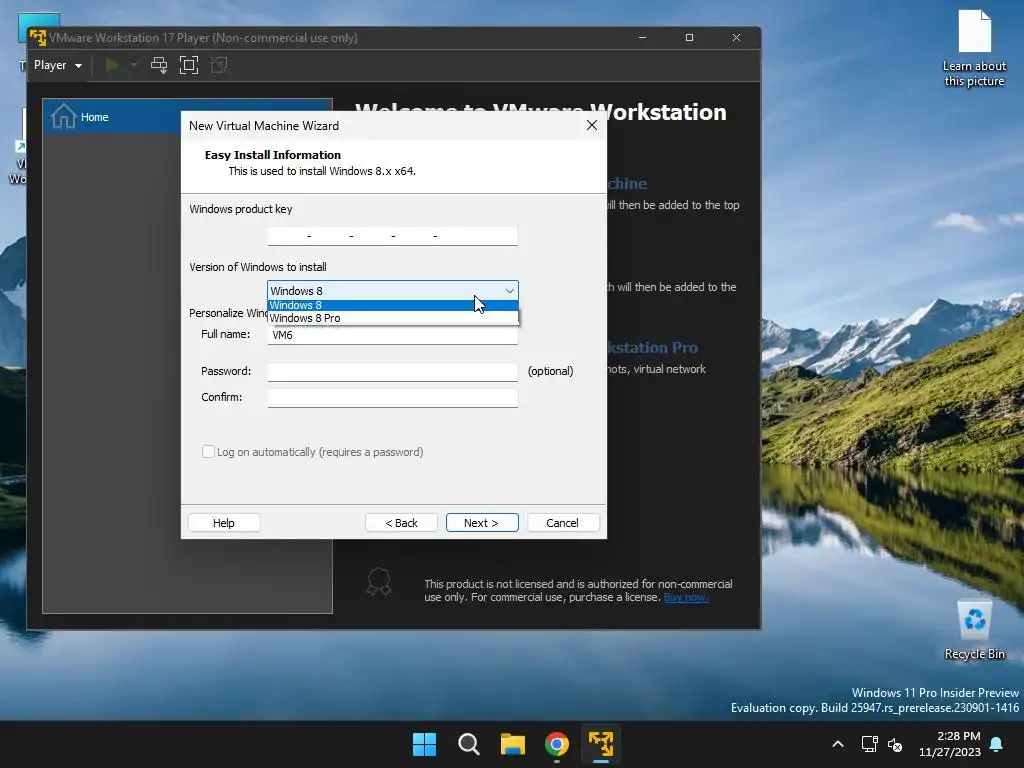
Task: Open network status tray icon
Action: (x=869, y=744)
